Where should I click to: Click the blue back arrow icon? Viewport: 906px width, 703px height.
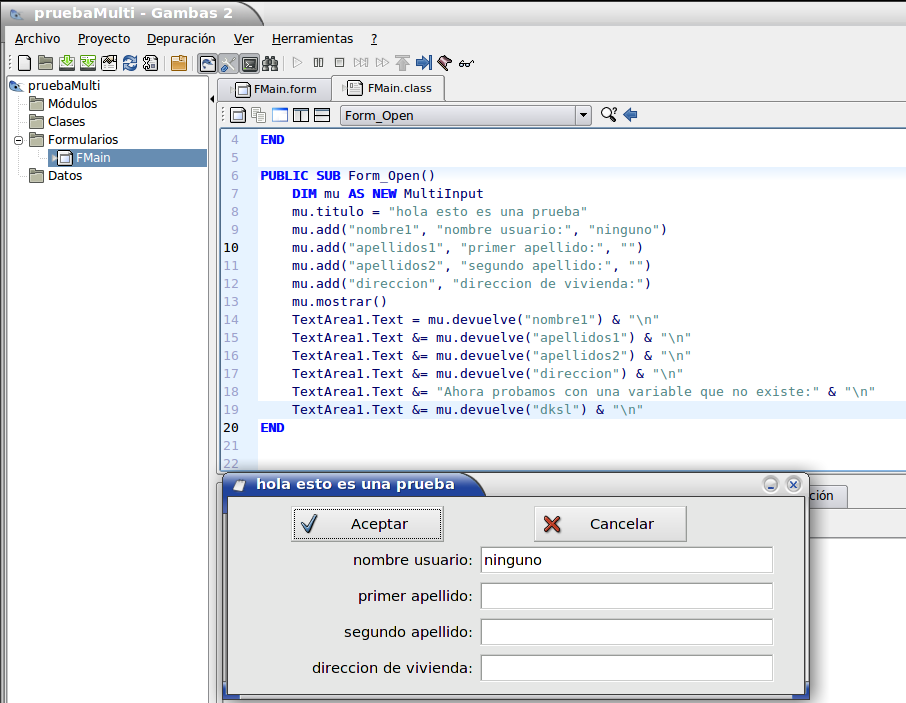point(630,114)
